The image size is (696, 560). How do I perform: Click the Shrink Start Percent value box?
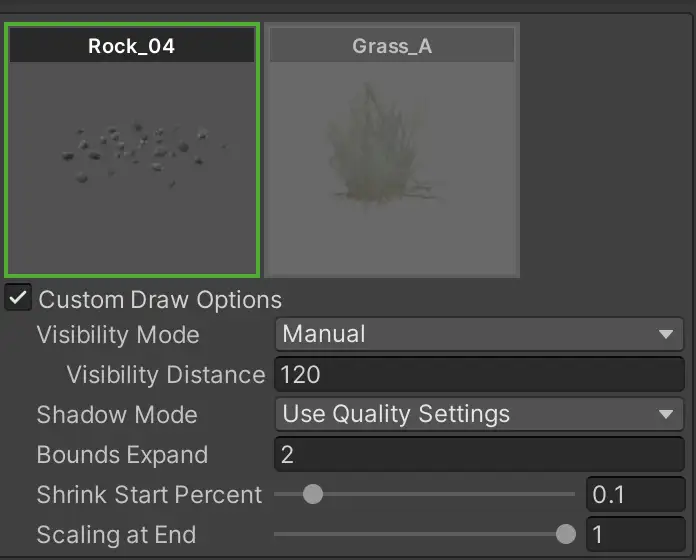634,495
